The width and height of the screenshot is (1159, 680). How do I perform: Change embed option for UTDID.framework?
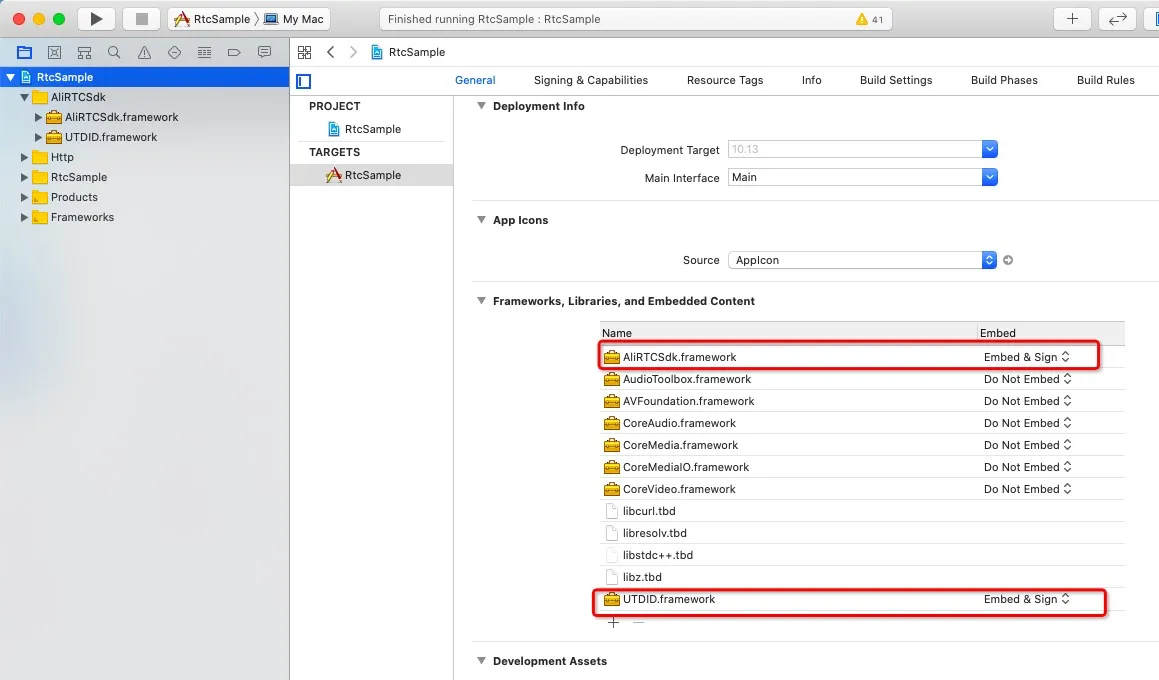click(x=1027, y=599)
